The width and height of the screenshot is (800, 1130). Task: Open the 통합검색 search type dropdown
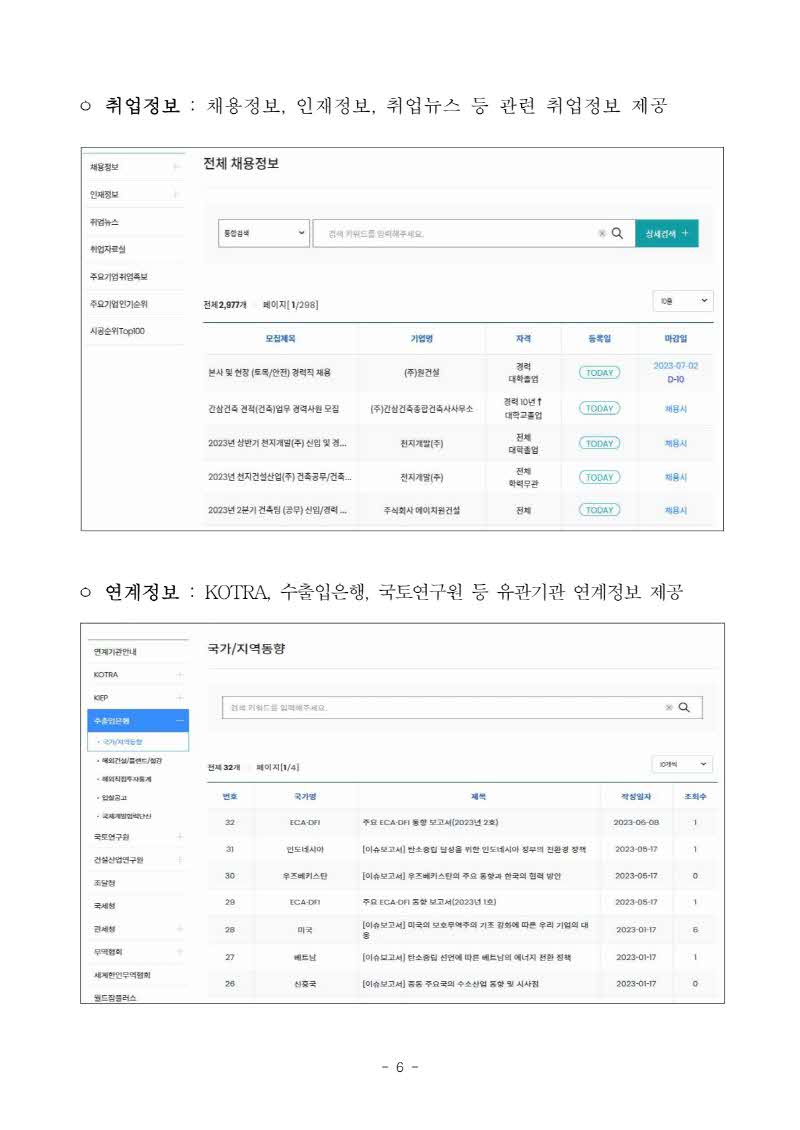coord(264,233)
